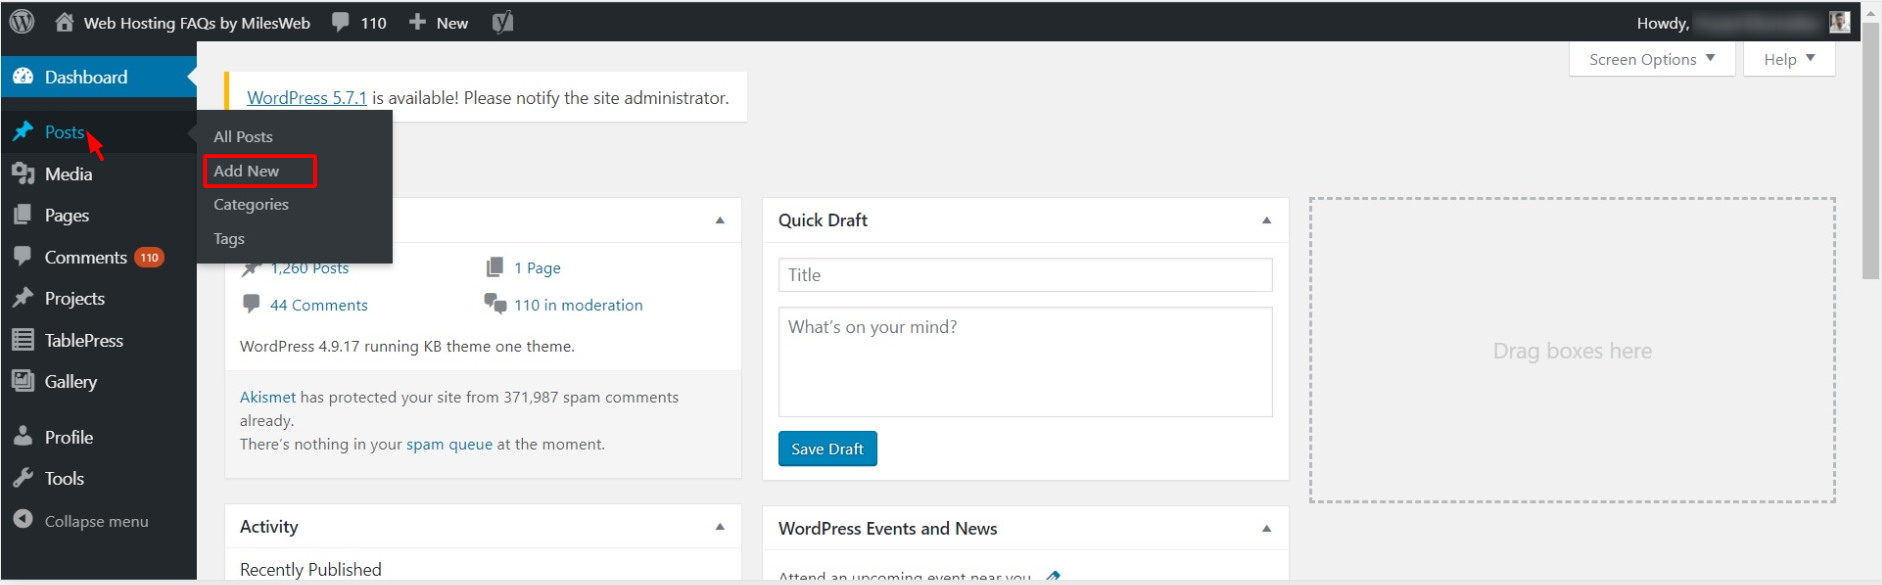Click icon beside 110 in moderation

(495, 303)
